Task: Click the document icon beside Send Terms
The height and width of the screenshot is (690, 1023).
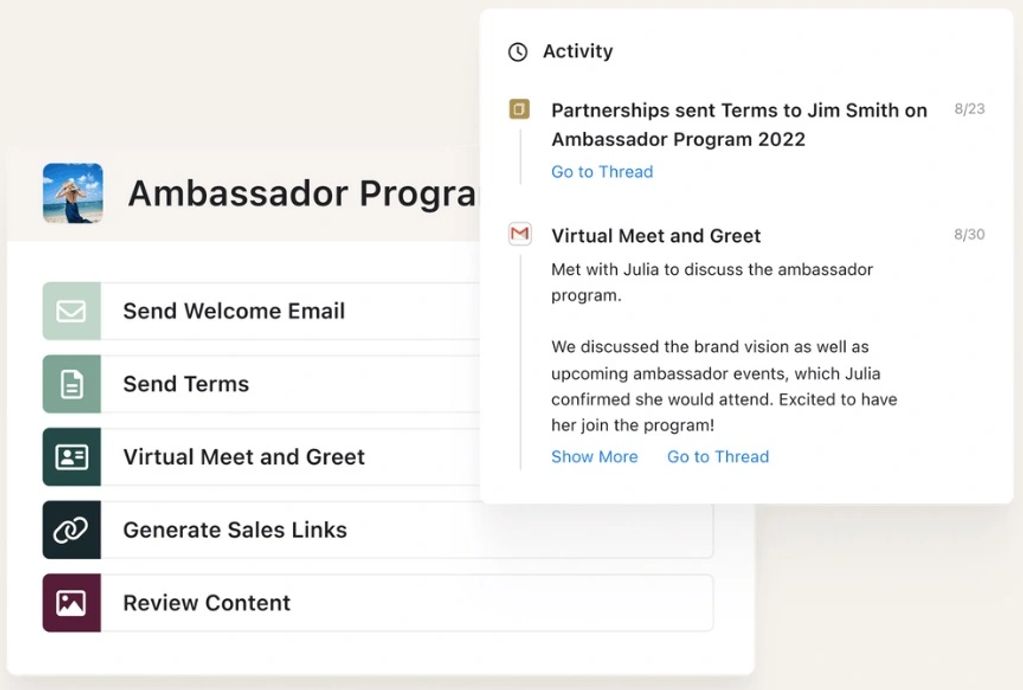Action: point(71,384)
